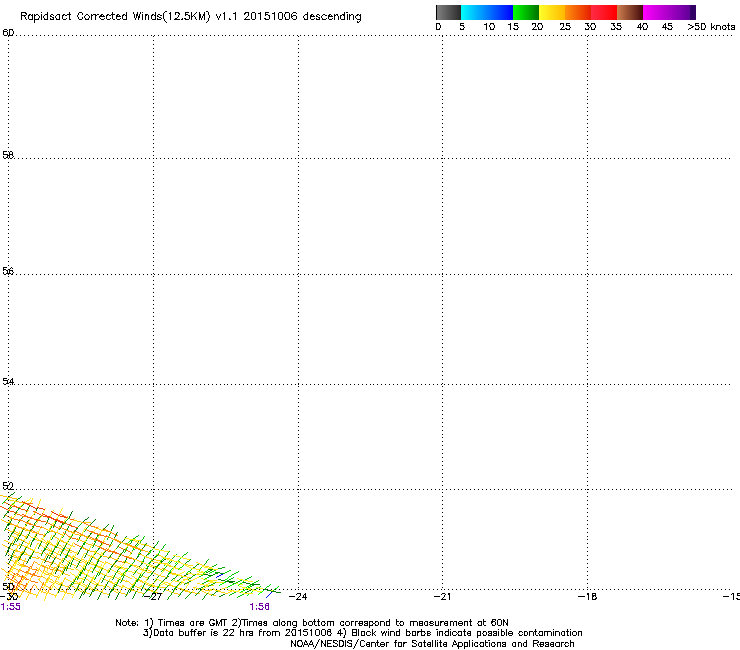Click the latitude label 60
Screen dimensions: 740x650
click(x=8, y=33)
